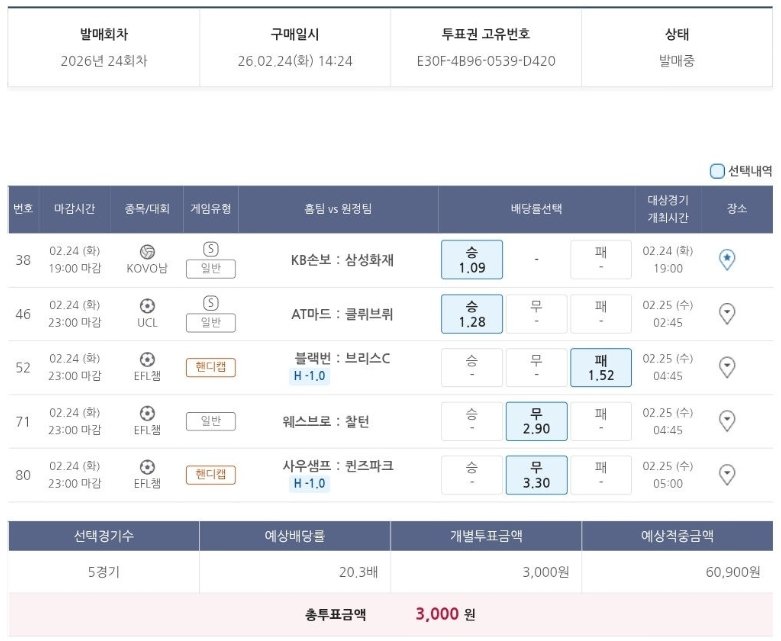
Task: Click the 일반 badge in match 71
Action: point(211,421)
